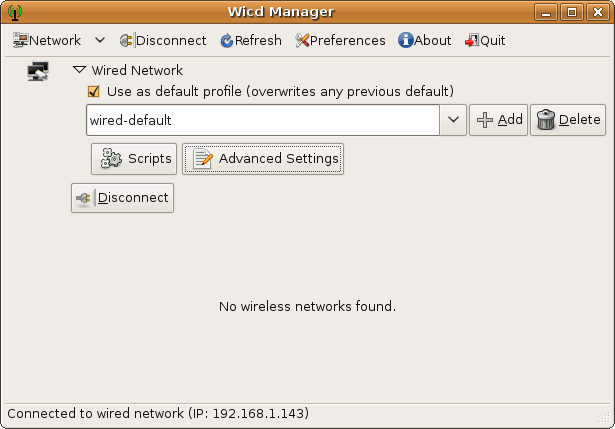Open the wired profile dropdown list
The image size is (615, 429).
pyautogui.click(x=452, y=120)
